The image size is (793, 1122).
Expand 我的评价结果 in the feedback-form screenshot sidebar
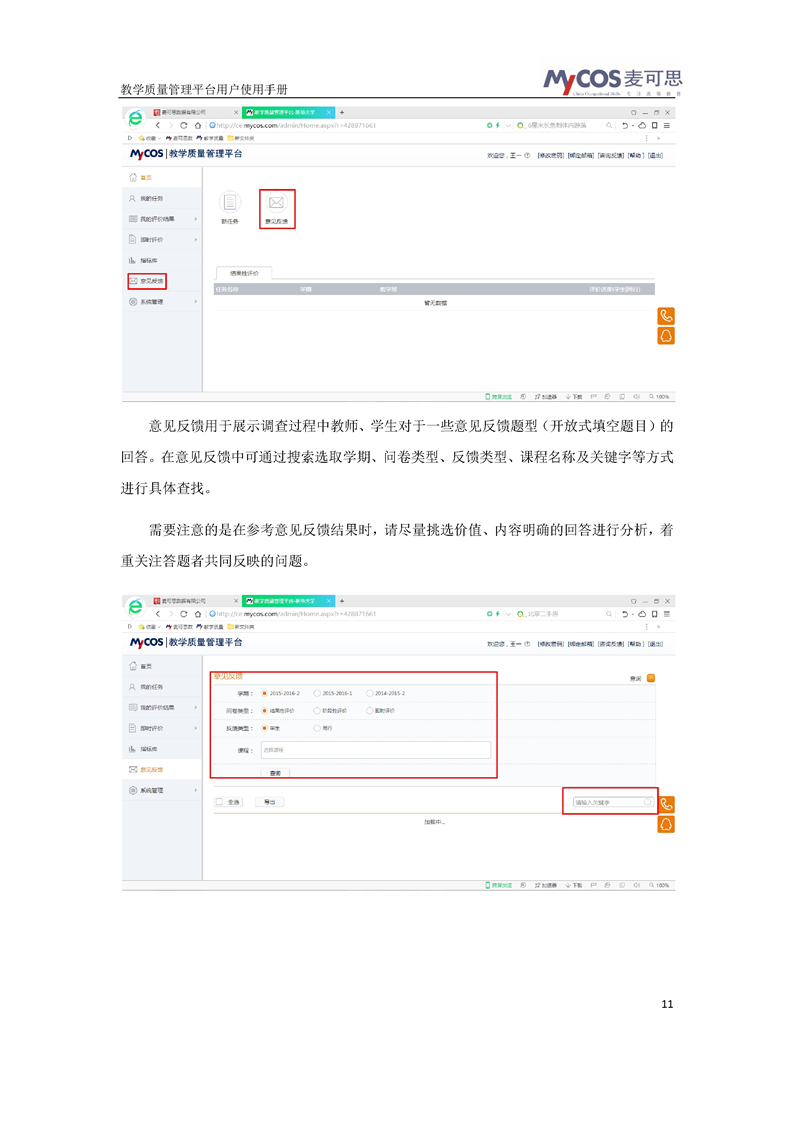[162, 708]
